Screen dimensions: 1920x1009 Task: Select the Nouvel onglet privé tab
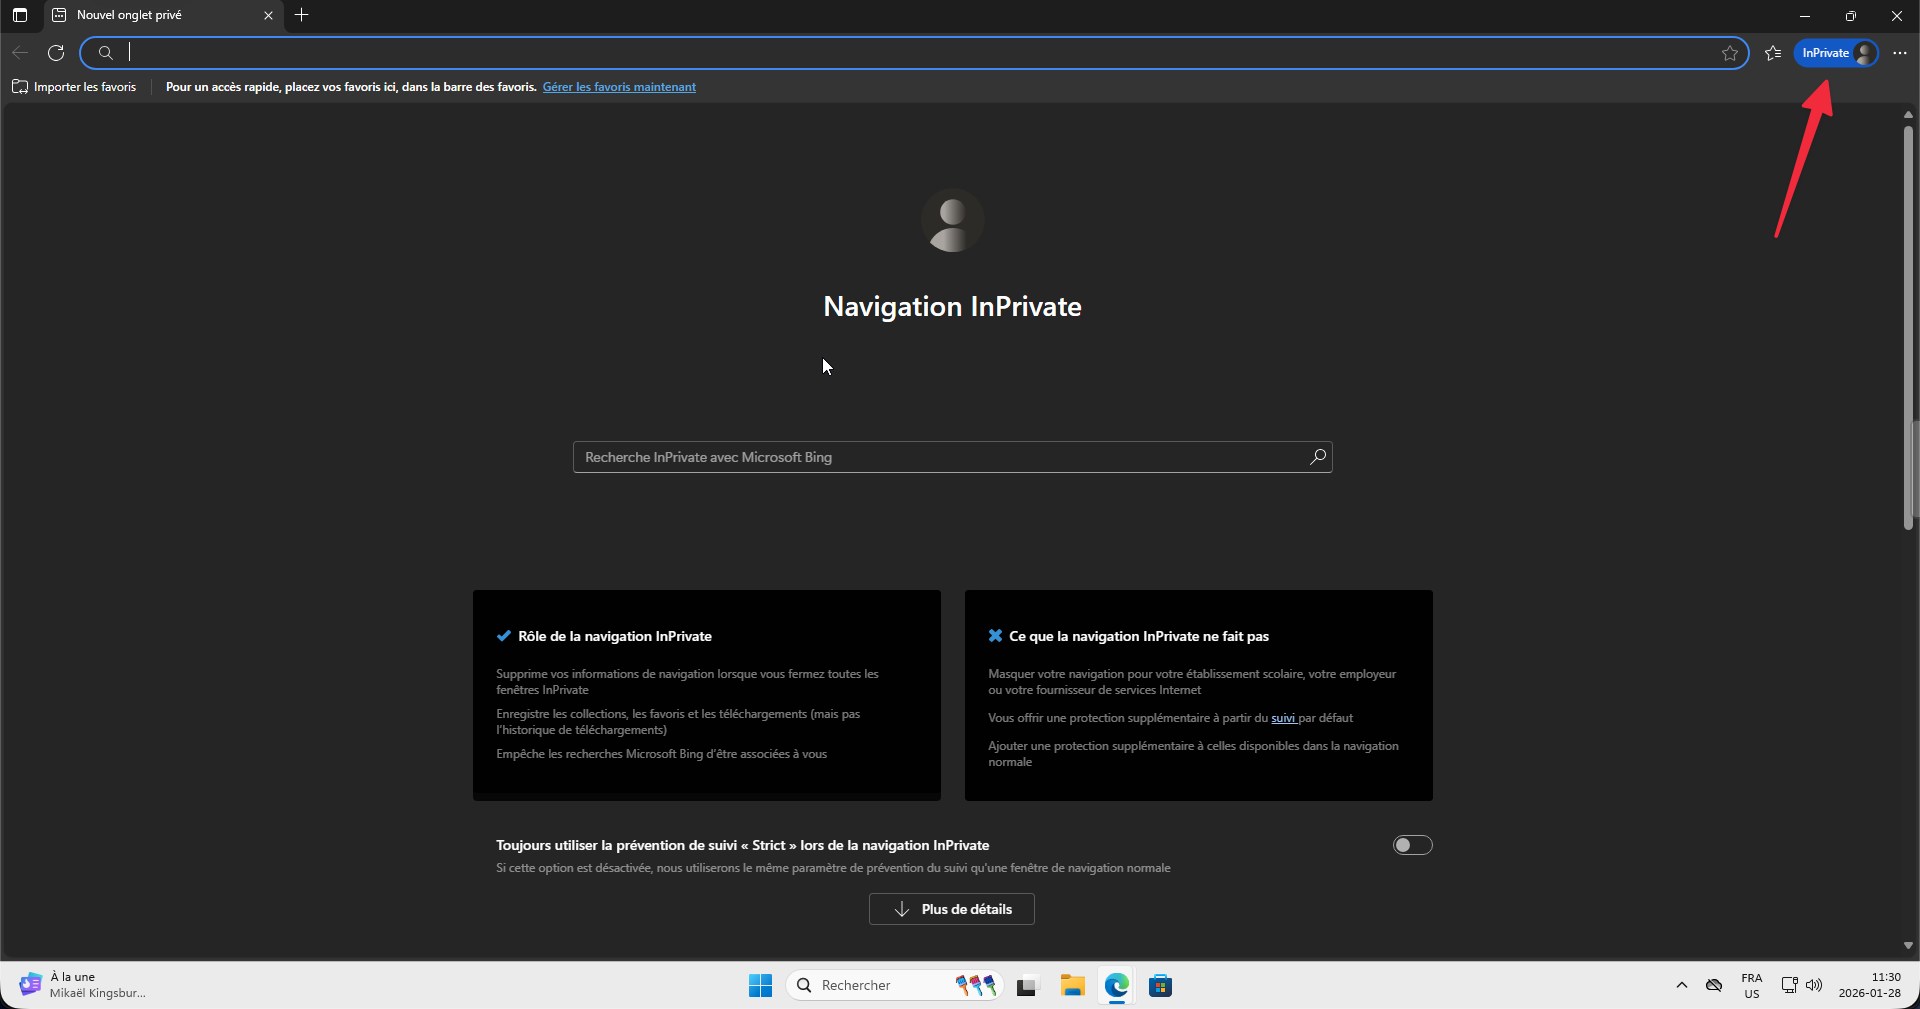(x=164, y=15)
